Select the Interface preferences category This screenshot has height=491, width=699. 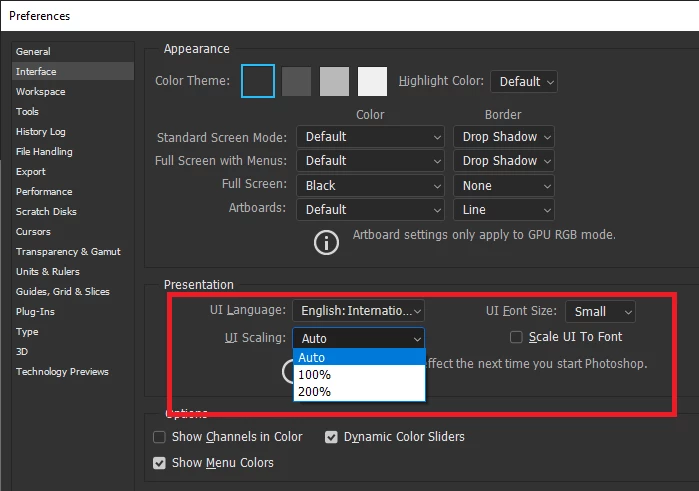[73, 71]
